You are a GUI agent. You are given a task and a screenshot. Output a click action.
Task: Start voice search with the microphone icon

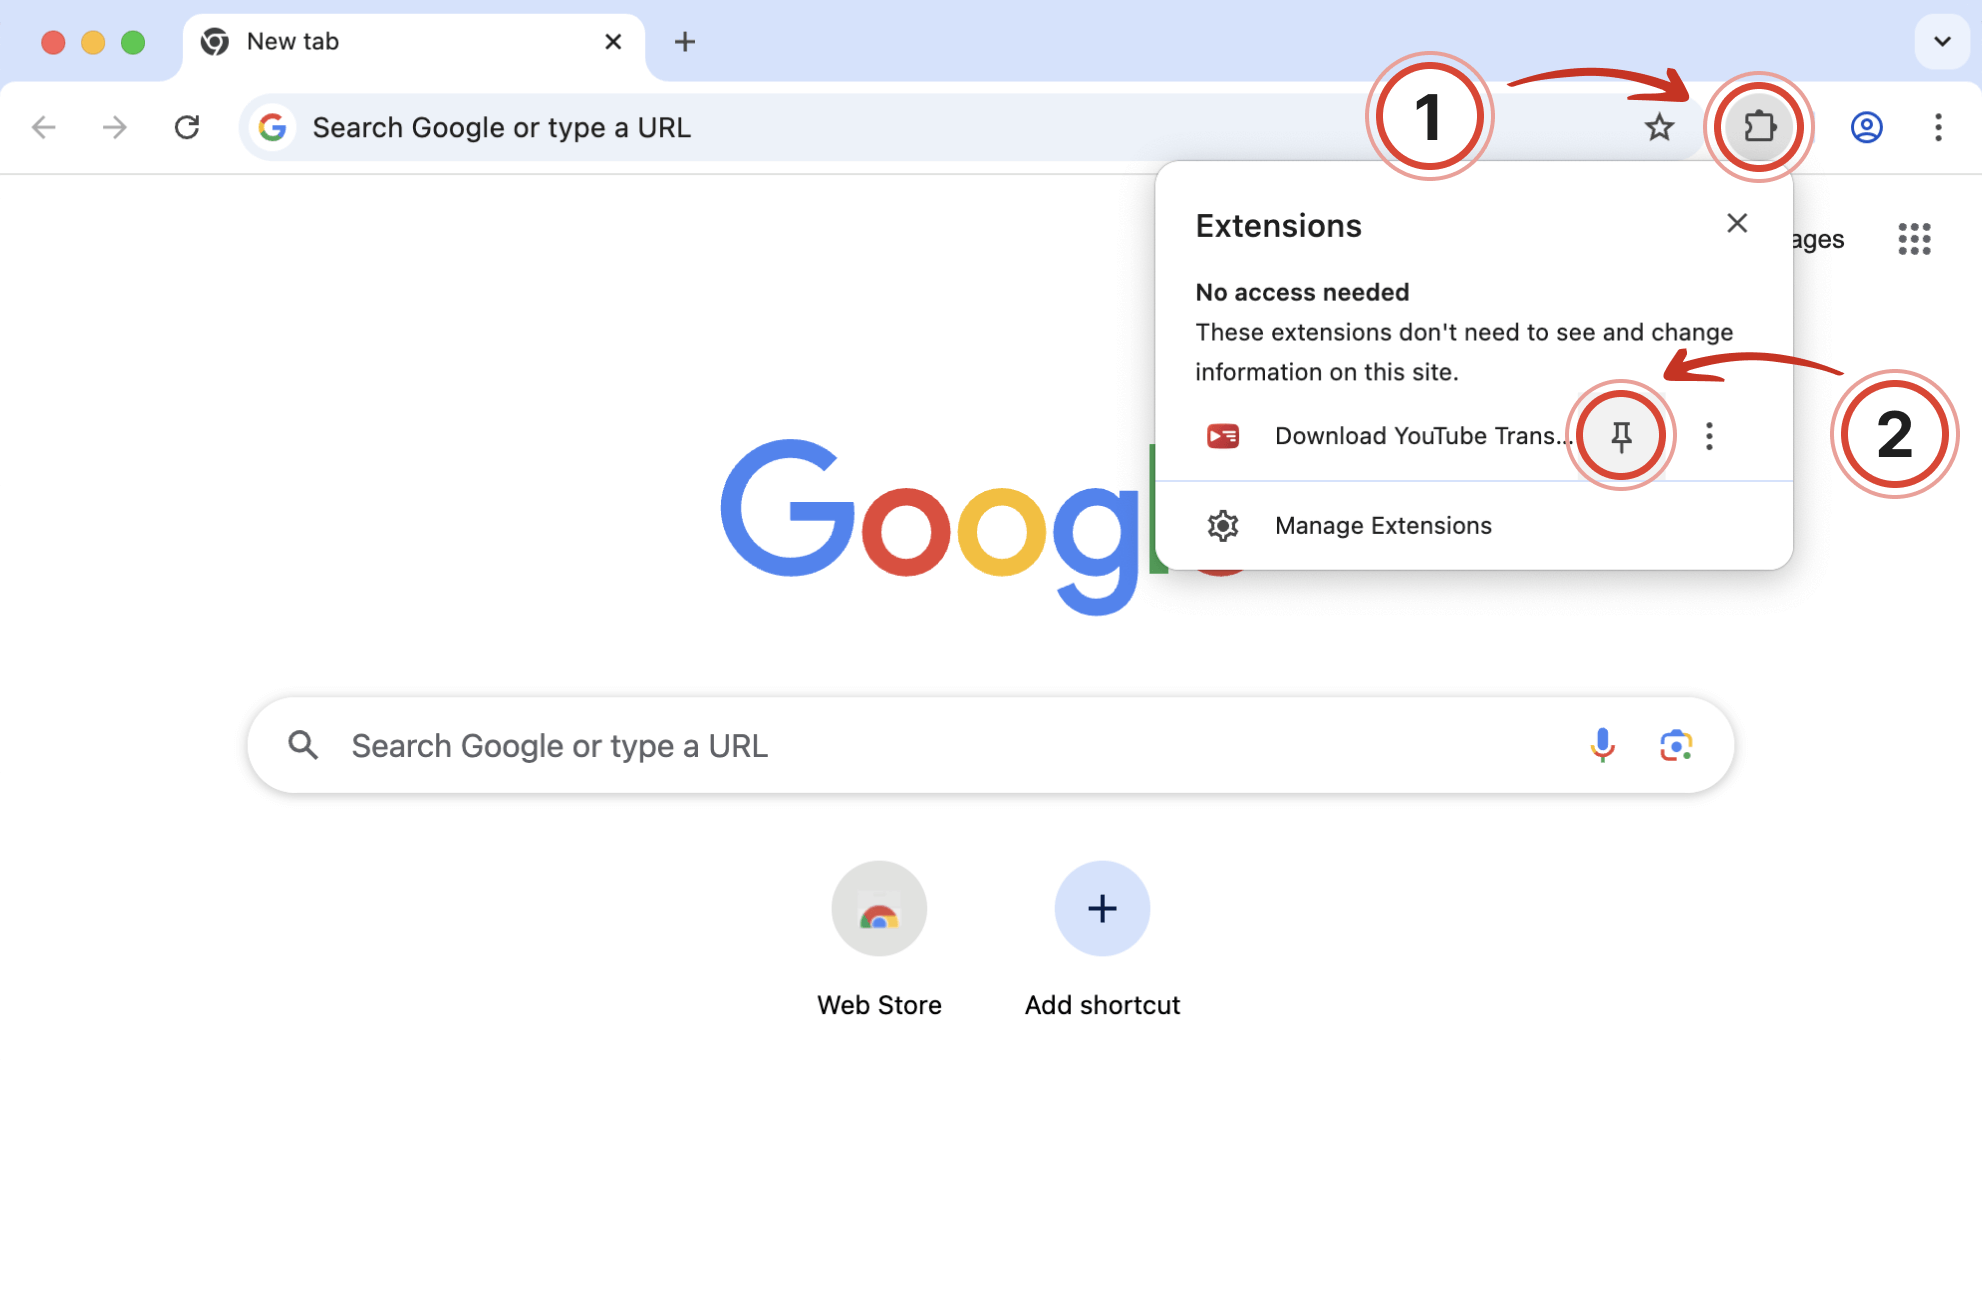click(x=1602, y=745)
